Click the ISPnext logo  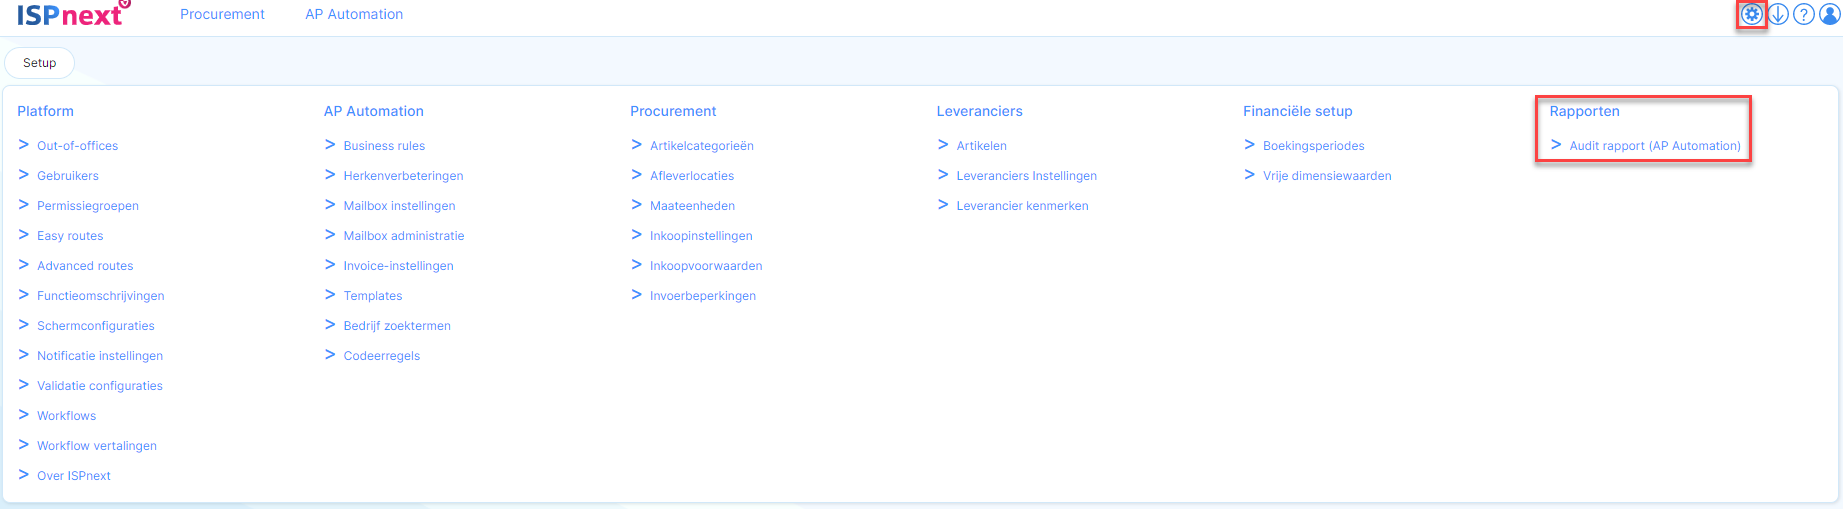coord(72,14)
